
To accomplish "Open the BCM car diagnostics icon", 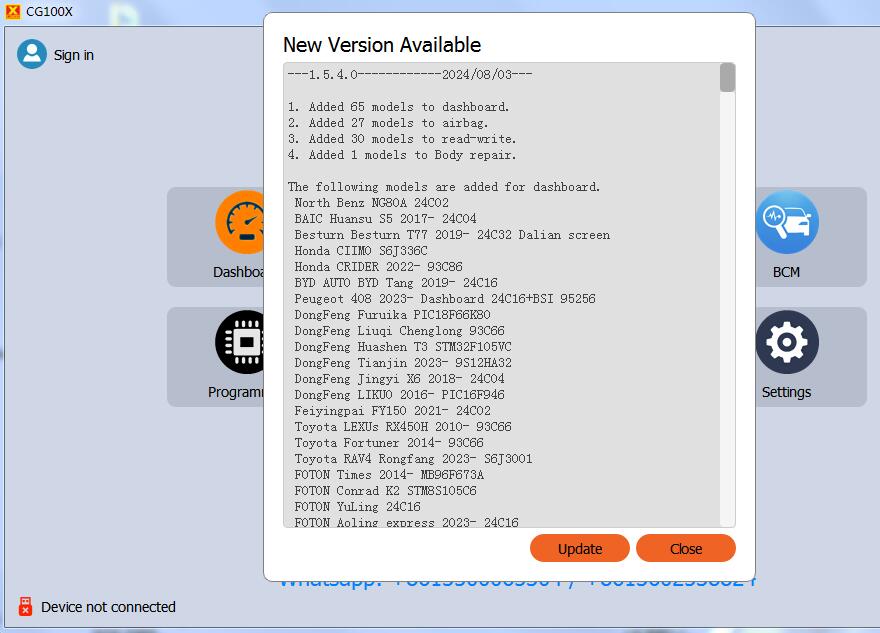I will [x=787, y=222].
